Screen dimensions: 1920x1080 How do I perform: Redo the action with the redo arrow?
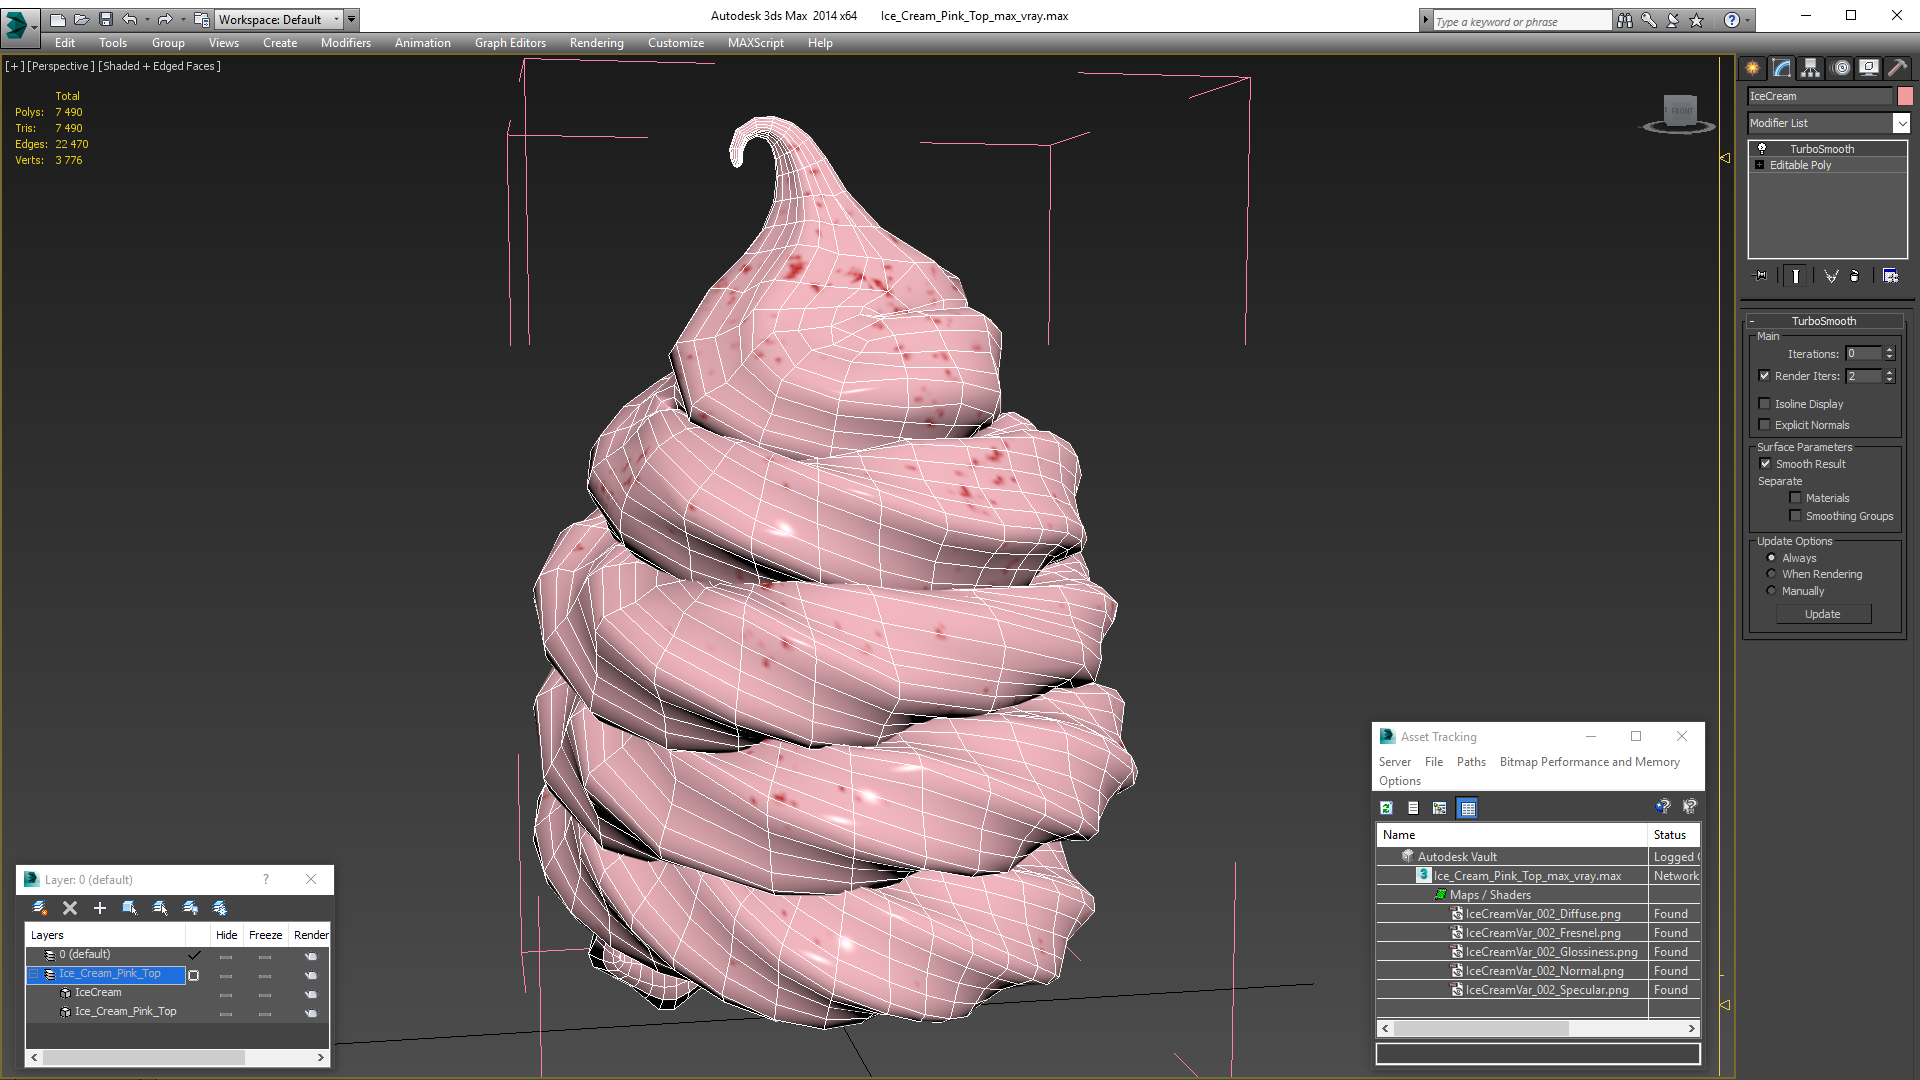pos(165,19)
